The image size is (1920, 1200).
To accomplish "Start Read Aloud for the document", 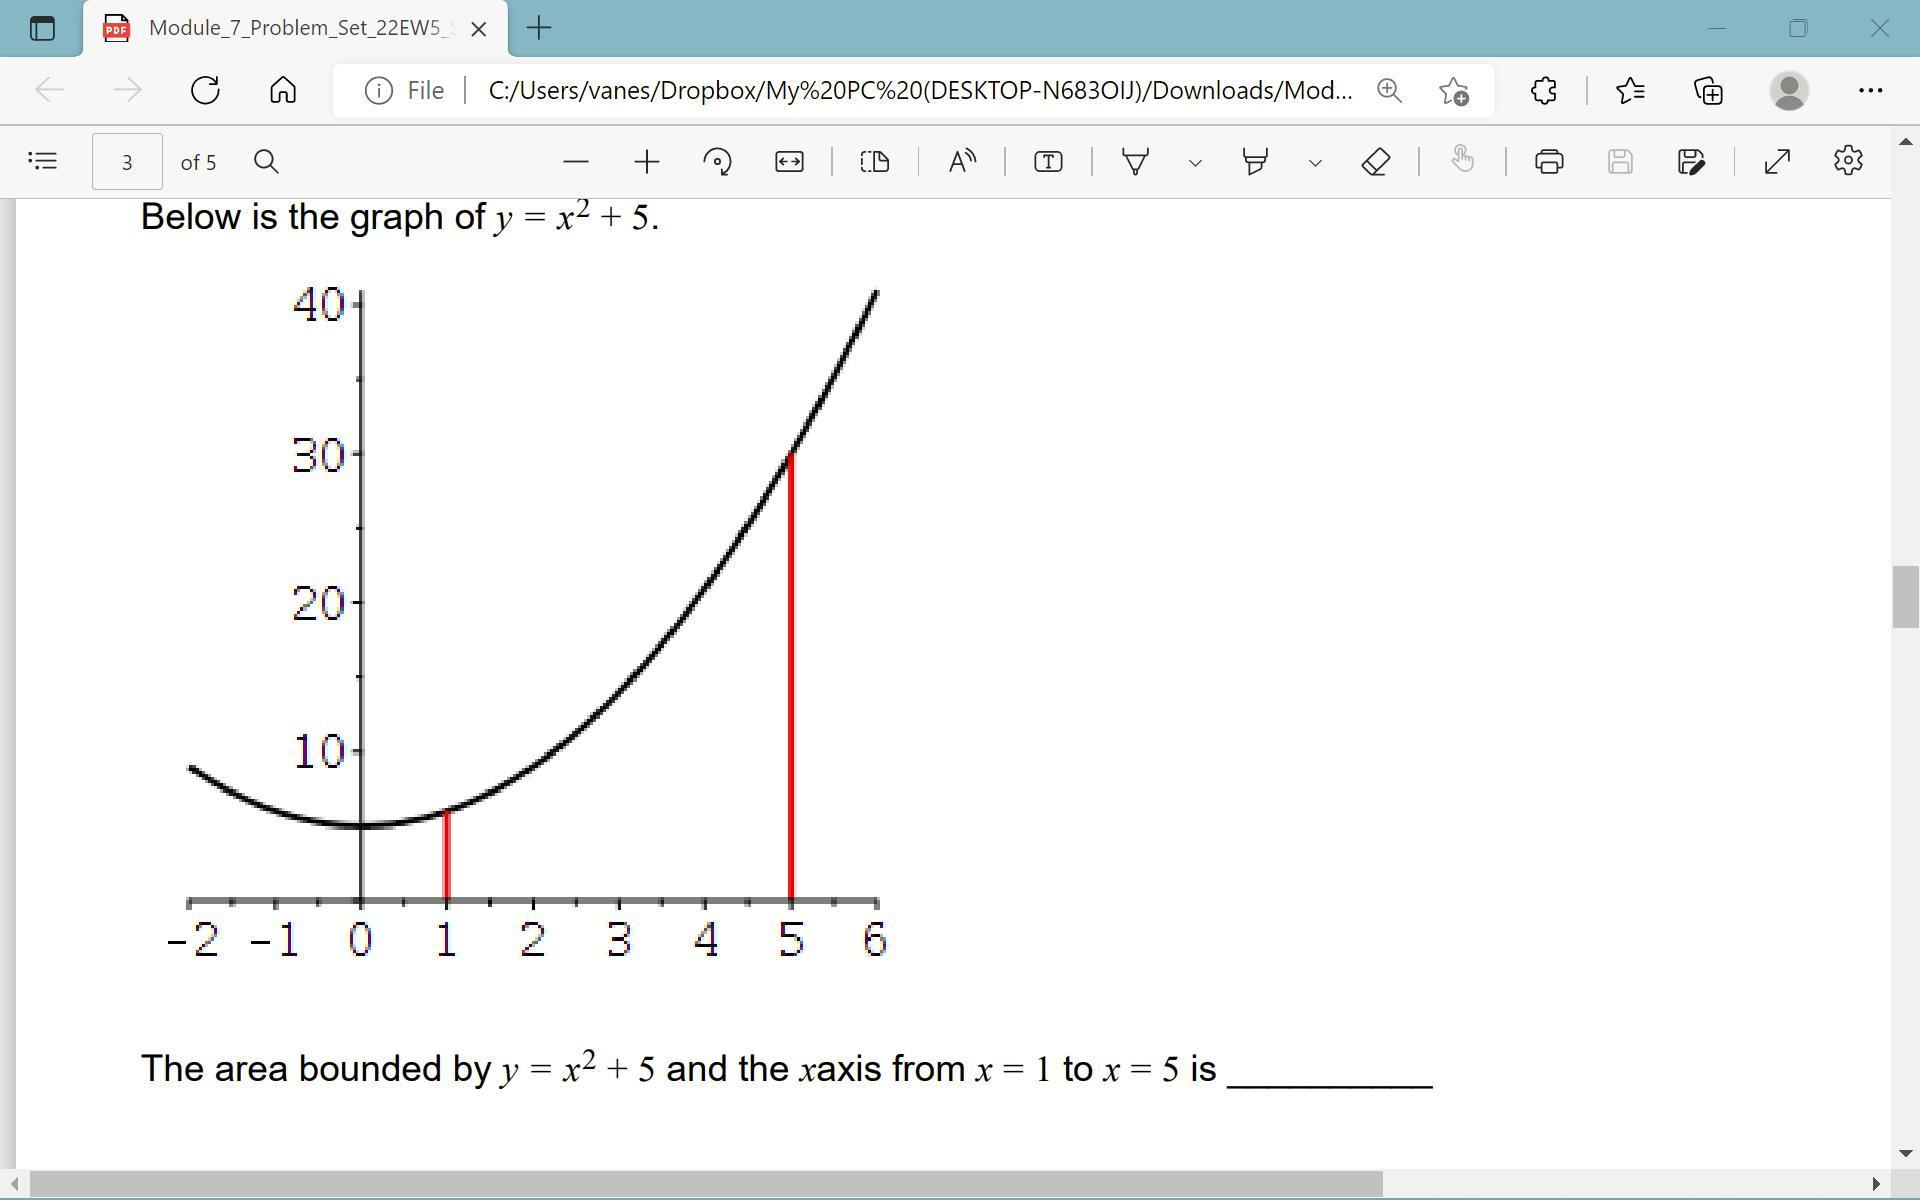I will tap(962, 161).
